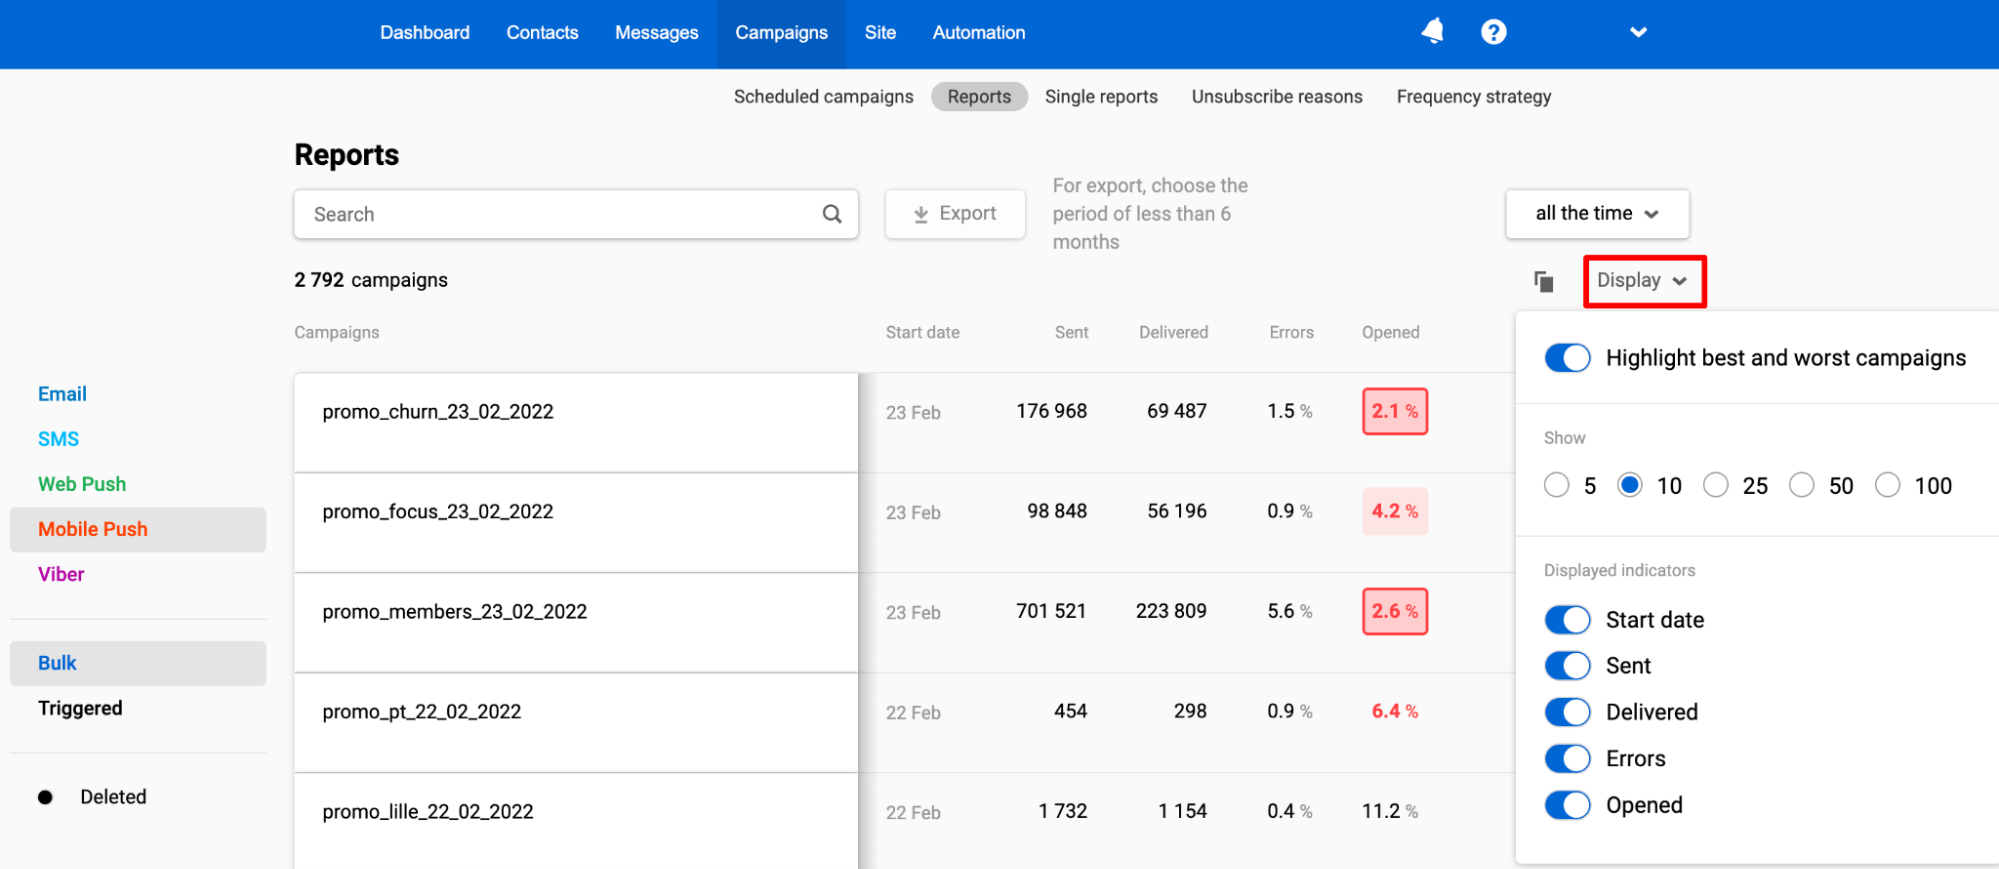Screen dimensions: 1999x869
Task: Expand the account chevron in header
Action: (x=1638, y=32)
